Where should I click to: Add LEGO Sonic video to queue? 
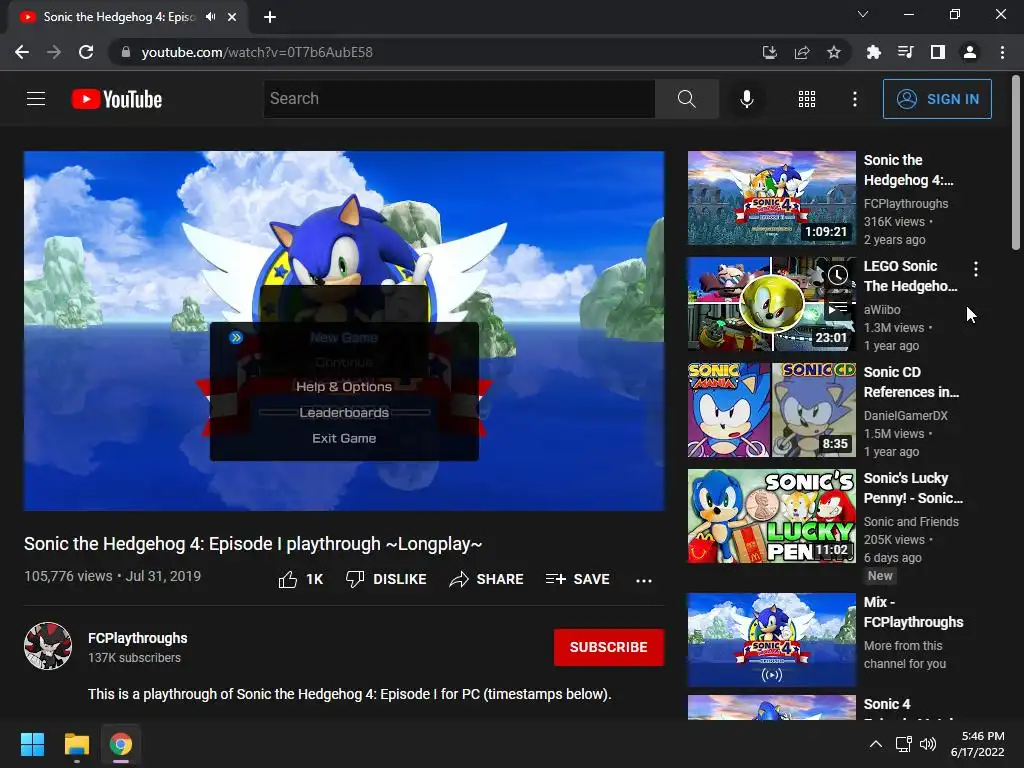click(838, 307)
